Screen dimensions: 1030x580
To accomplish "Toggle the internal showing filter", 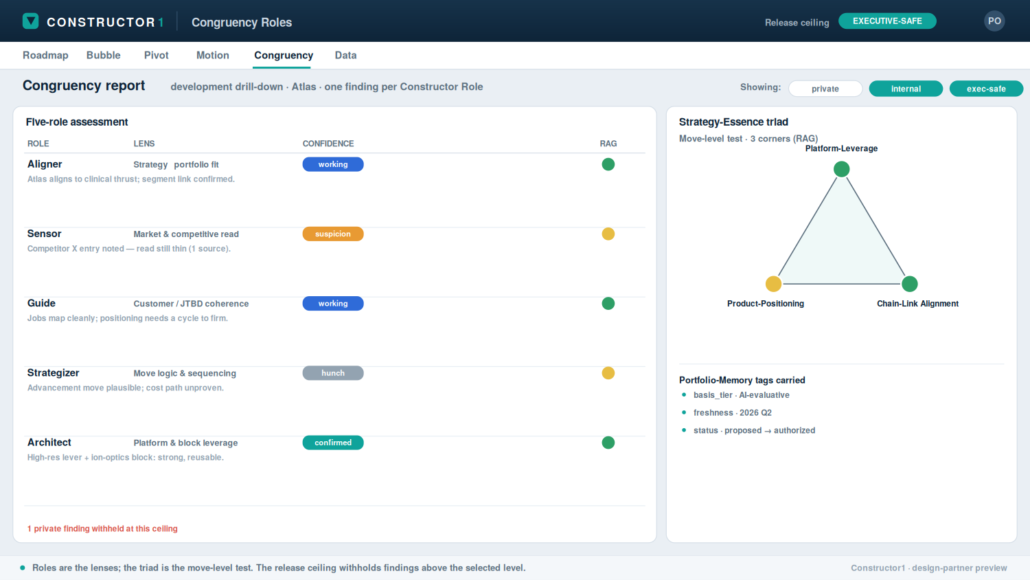I will click(x=906, y=89).
